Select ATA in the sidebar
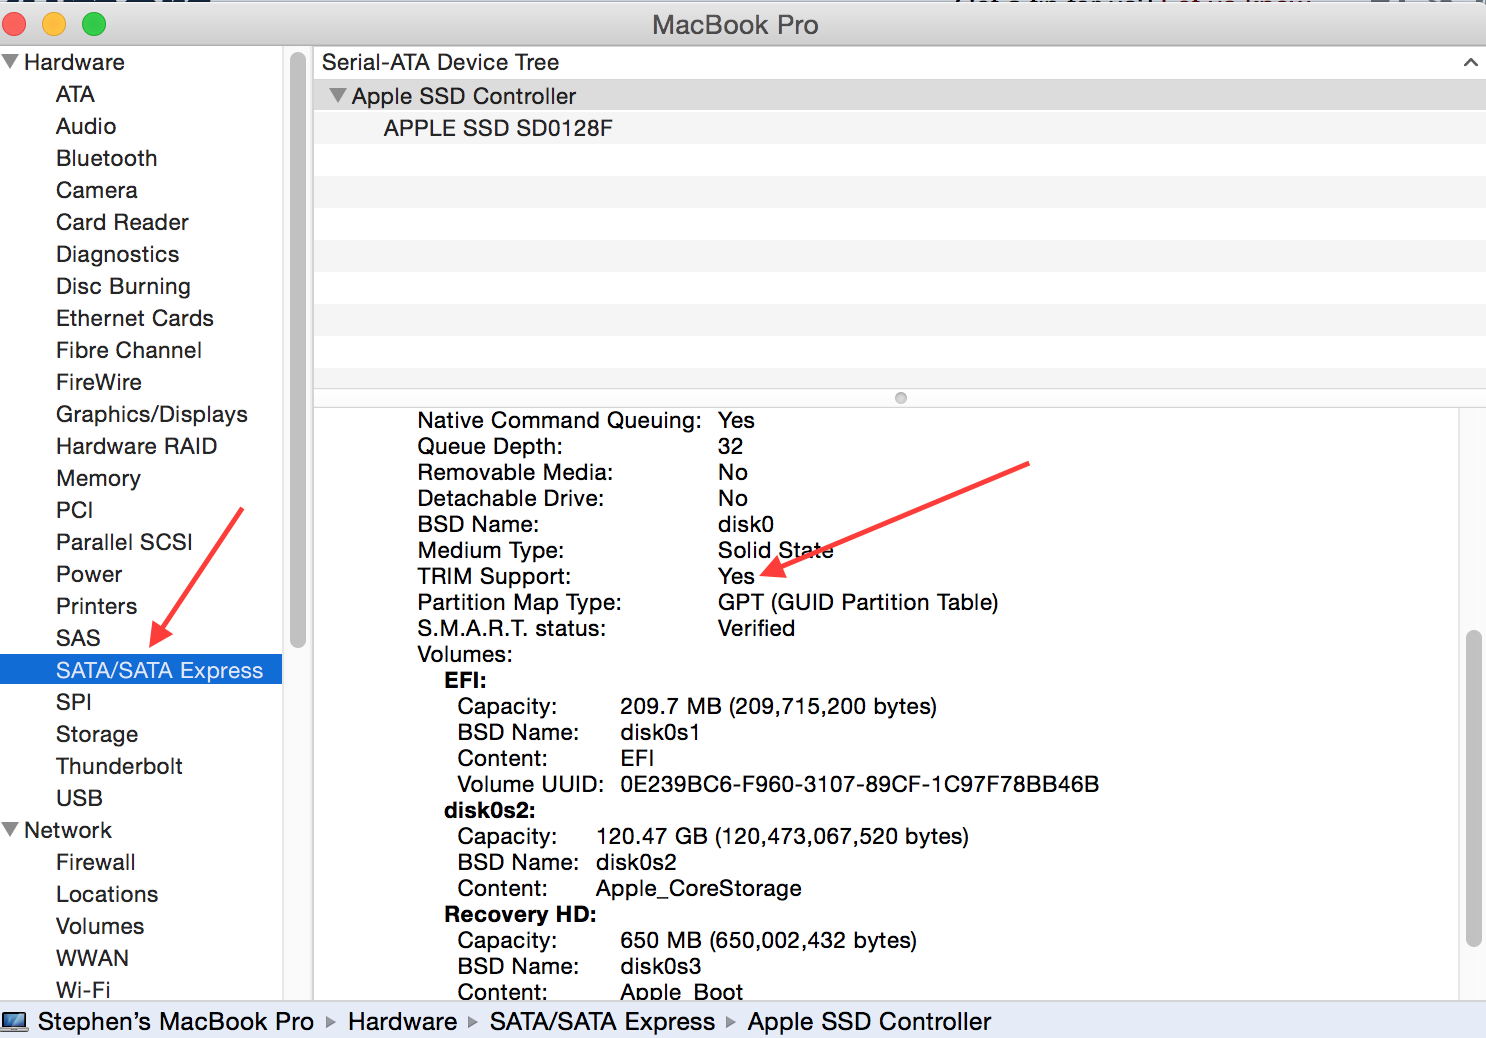1486x1038 pixels. point(75,94)
